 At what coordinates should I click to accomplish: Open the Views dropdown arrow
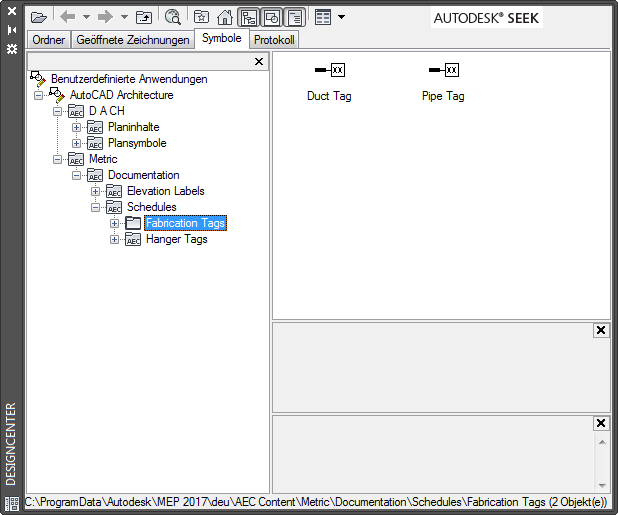(342, 17)
